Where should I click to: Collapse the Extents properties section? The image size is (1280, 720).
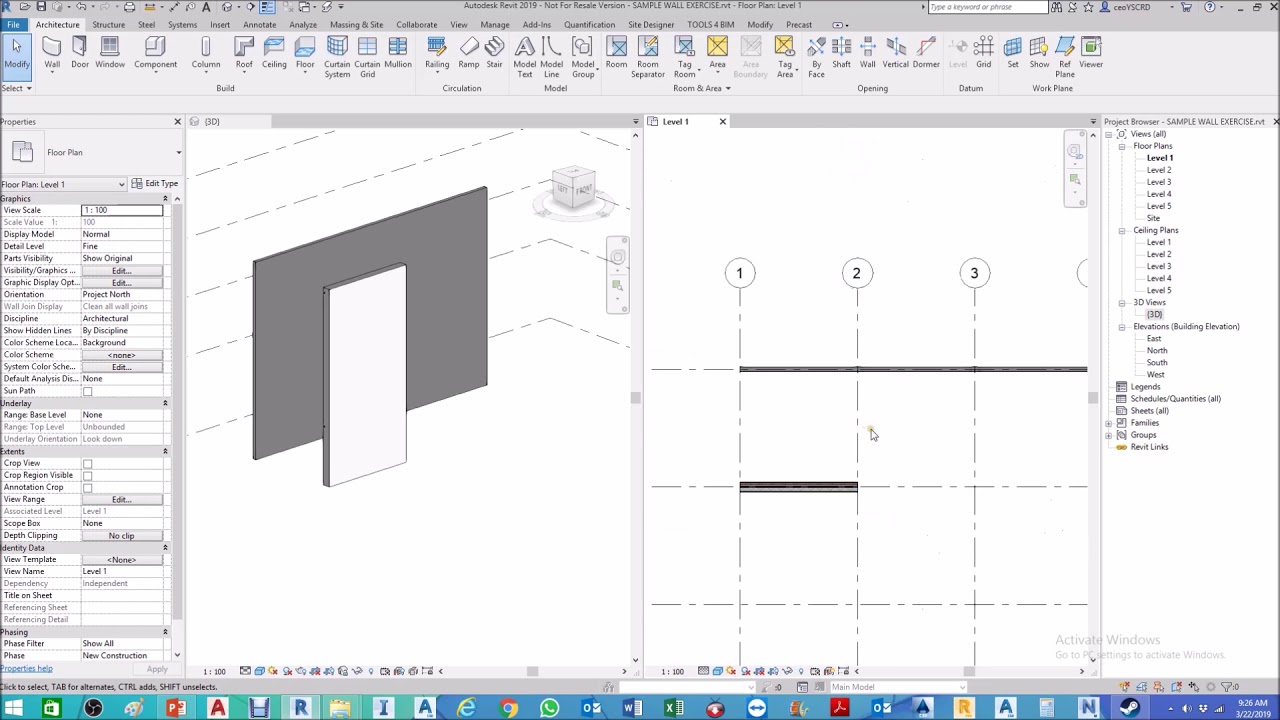(165, 451)
